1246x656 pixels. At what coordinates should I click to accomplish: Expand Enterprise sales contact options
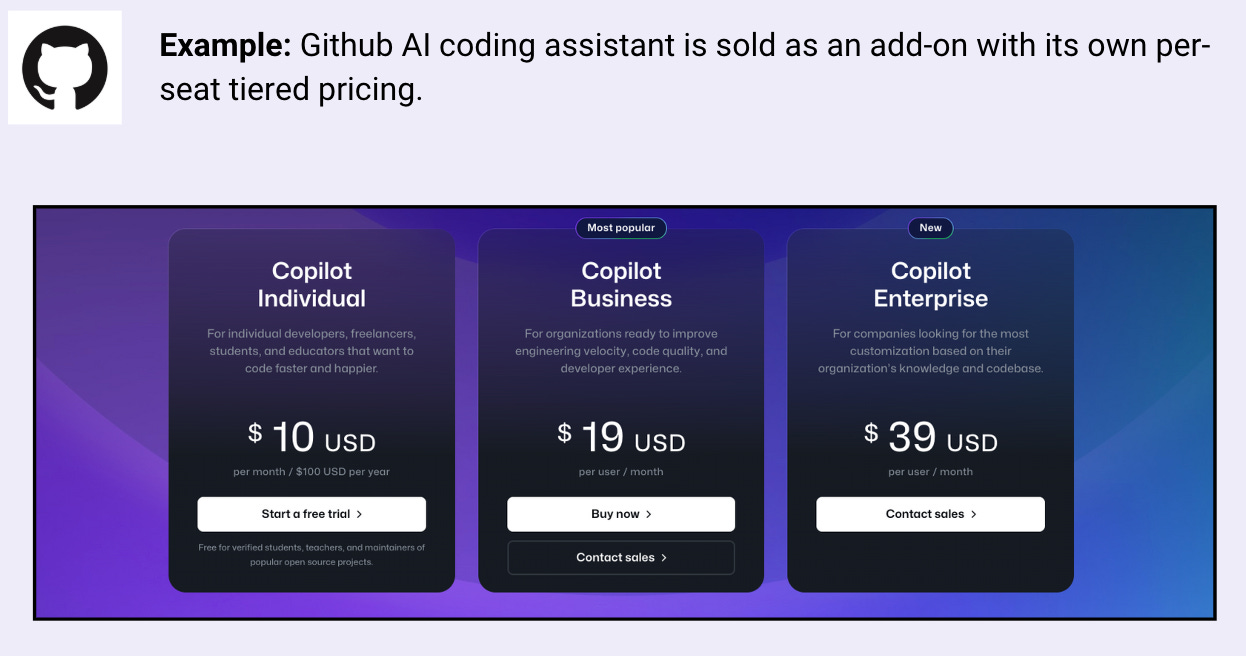(930, 514)
